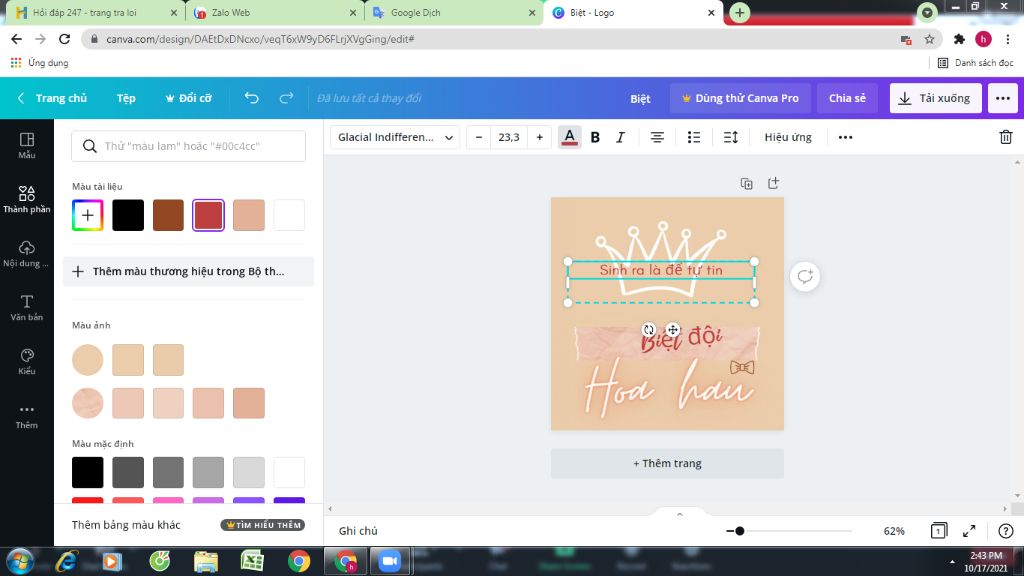Open more toolbar options ellipsis
This screenshot has width=1024, height=576.
pyautogui.click(x=845, y=137)
